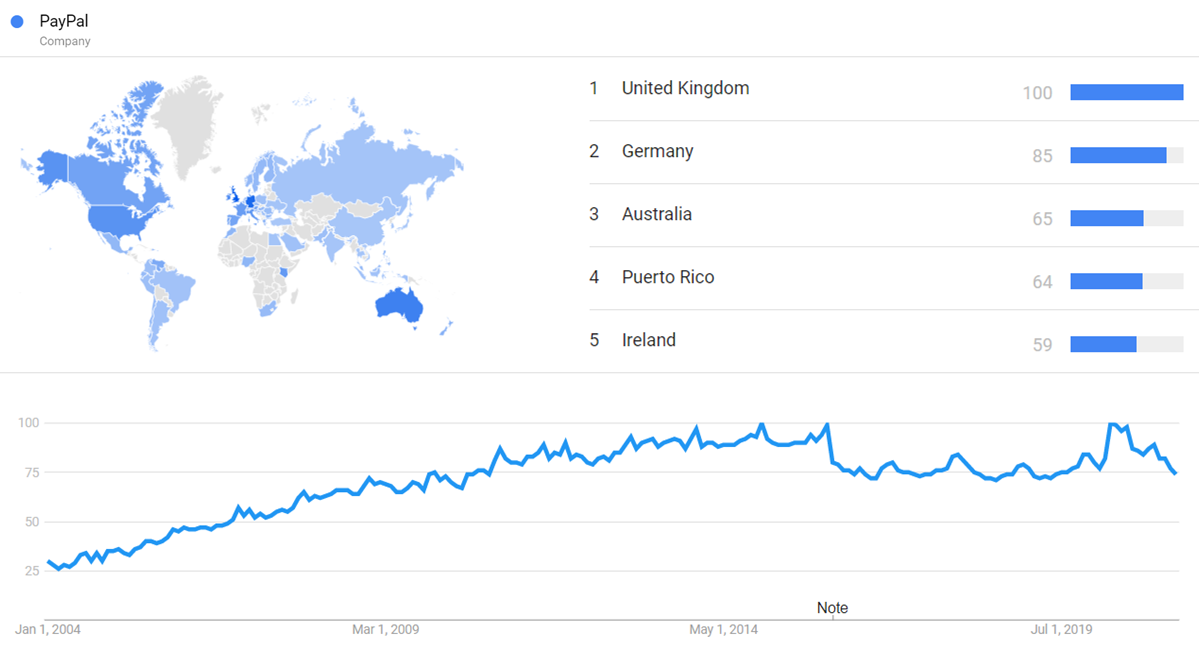1199x658 pixels.
Task: Open United Kingdom region row
Action: 685,88
